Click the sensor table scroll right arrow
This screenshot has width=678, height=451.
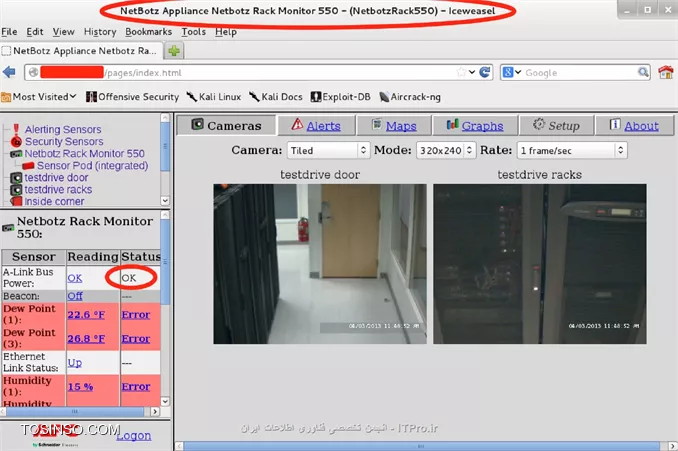(155, 412)
